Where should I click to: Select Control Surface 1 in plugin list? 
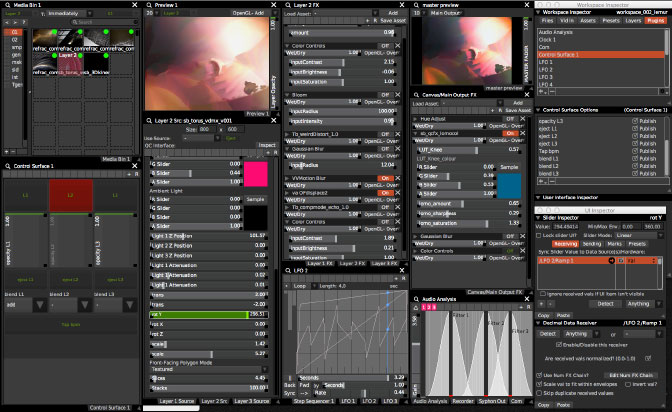[601, 54]
